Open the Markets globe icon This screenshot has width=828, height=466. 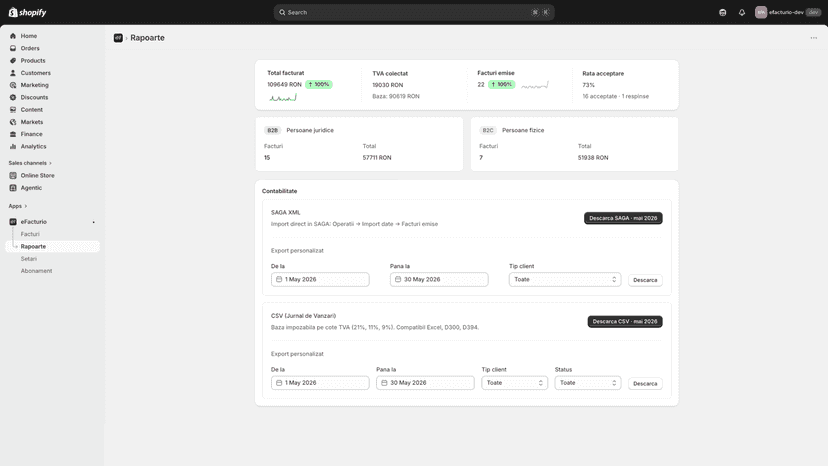point(13,122)
